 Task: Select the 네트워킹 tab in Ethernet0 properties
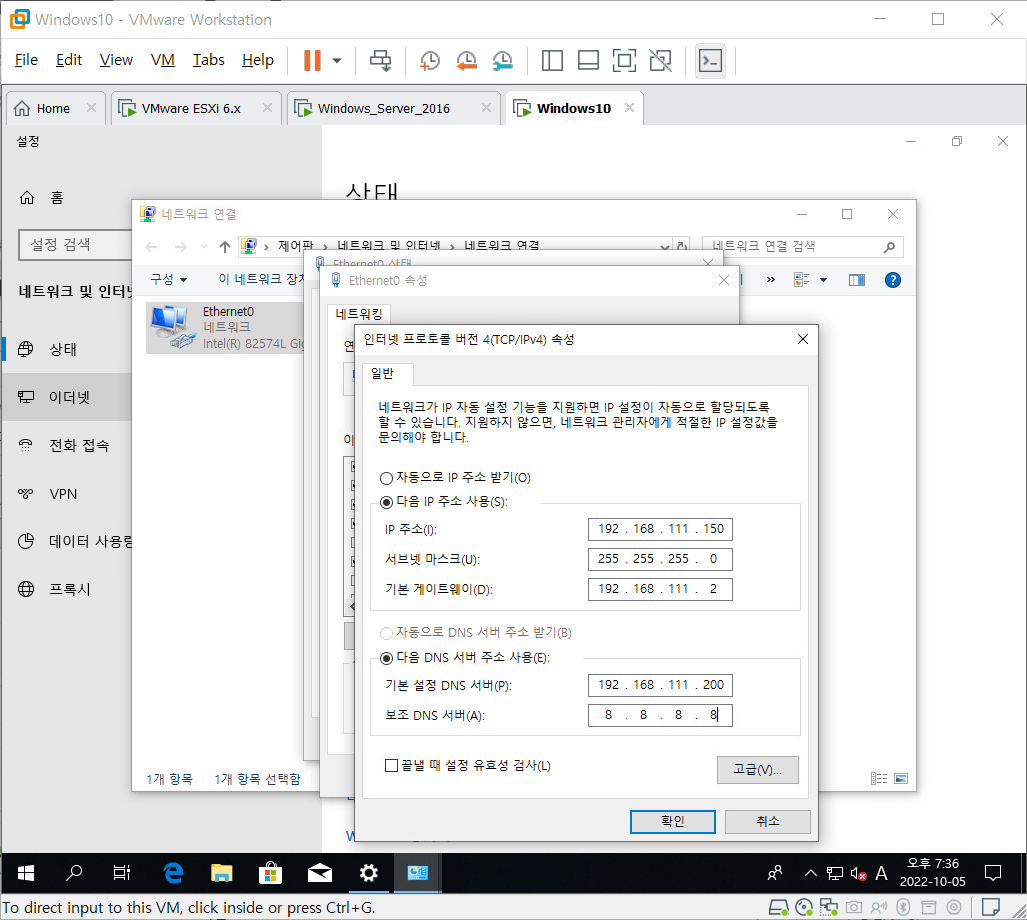(x=359, y=314)
